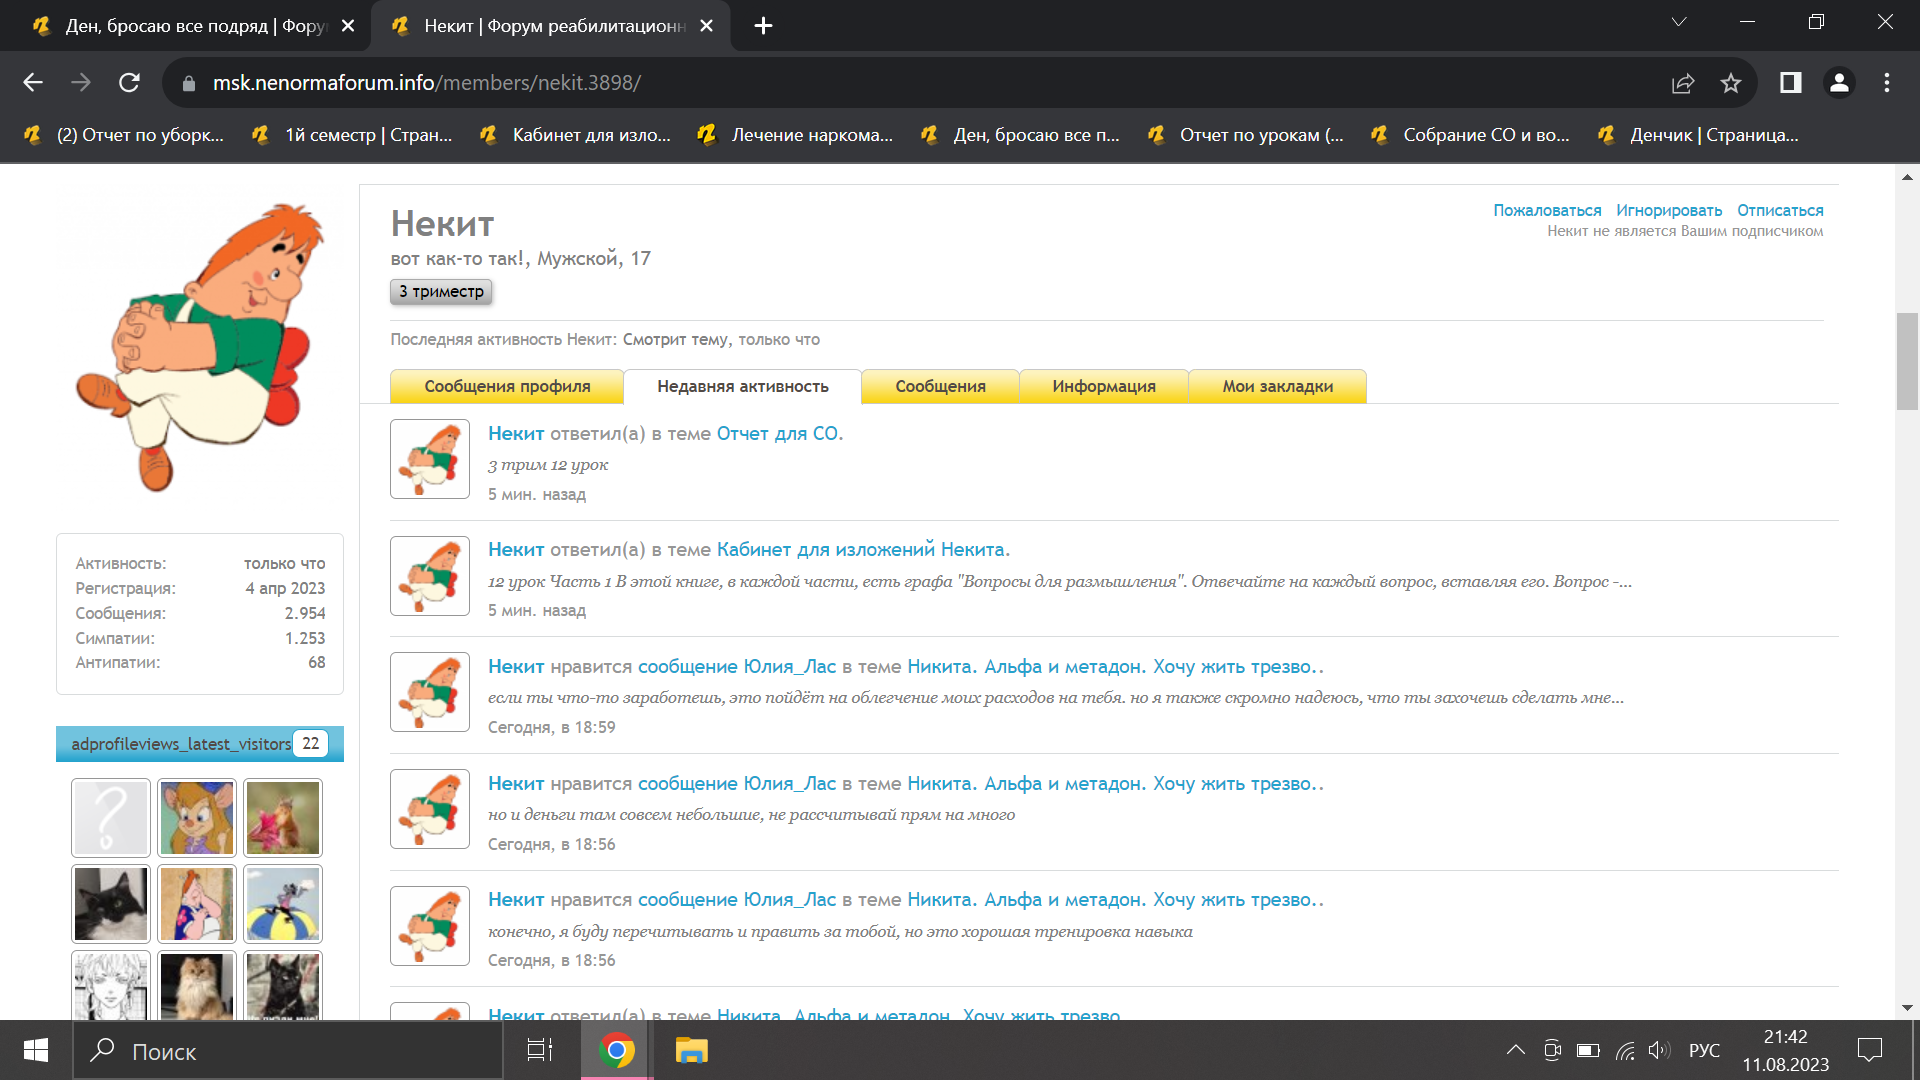Open bookmark 'Денчик | Страница...'
Viewport: 1920px width, 1080px height.
(1698, 135)
